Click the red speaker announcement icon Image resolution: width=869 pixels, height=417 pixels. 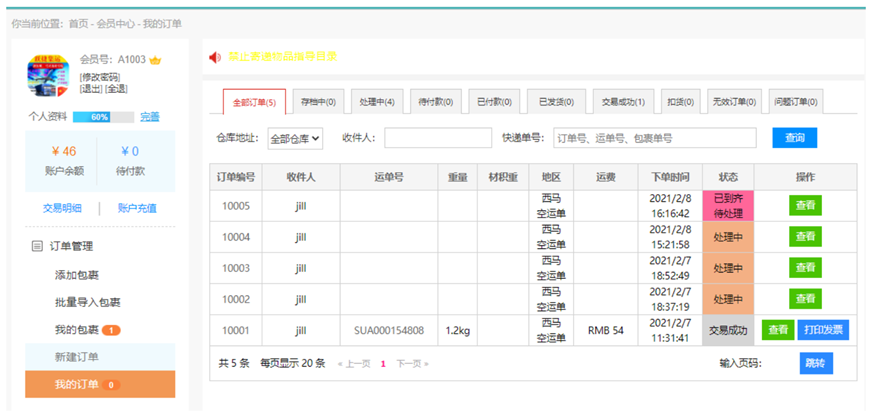pos(214,57)
